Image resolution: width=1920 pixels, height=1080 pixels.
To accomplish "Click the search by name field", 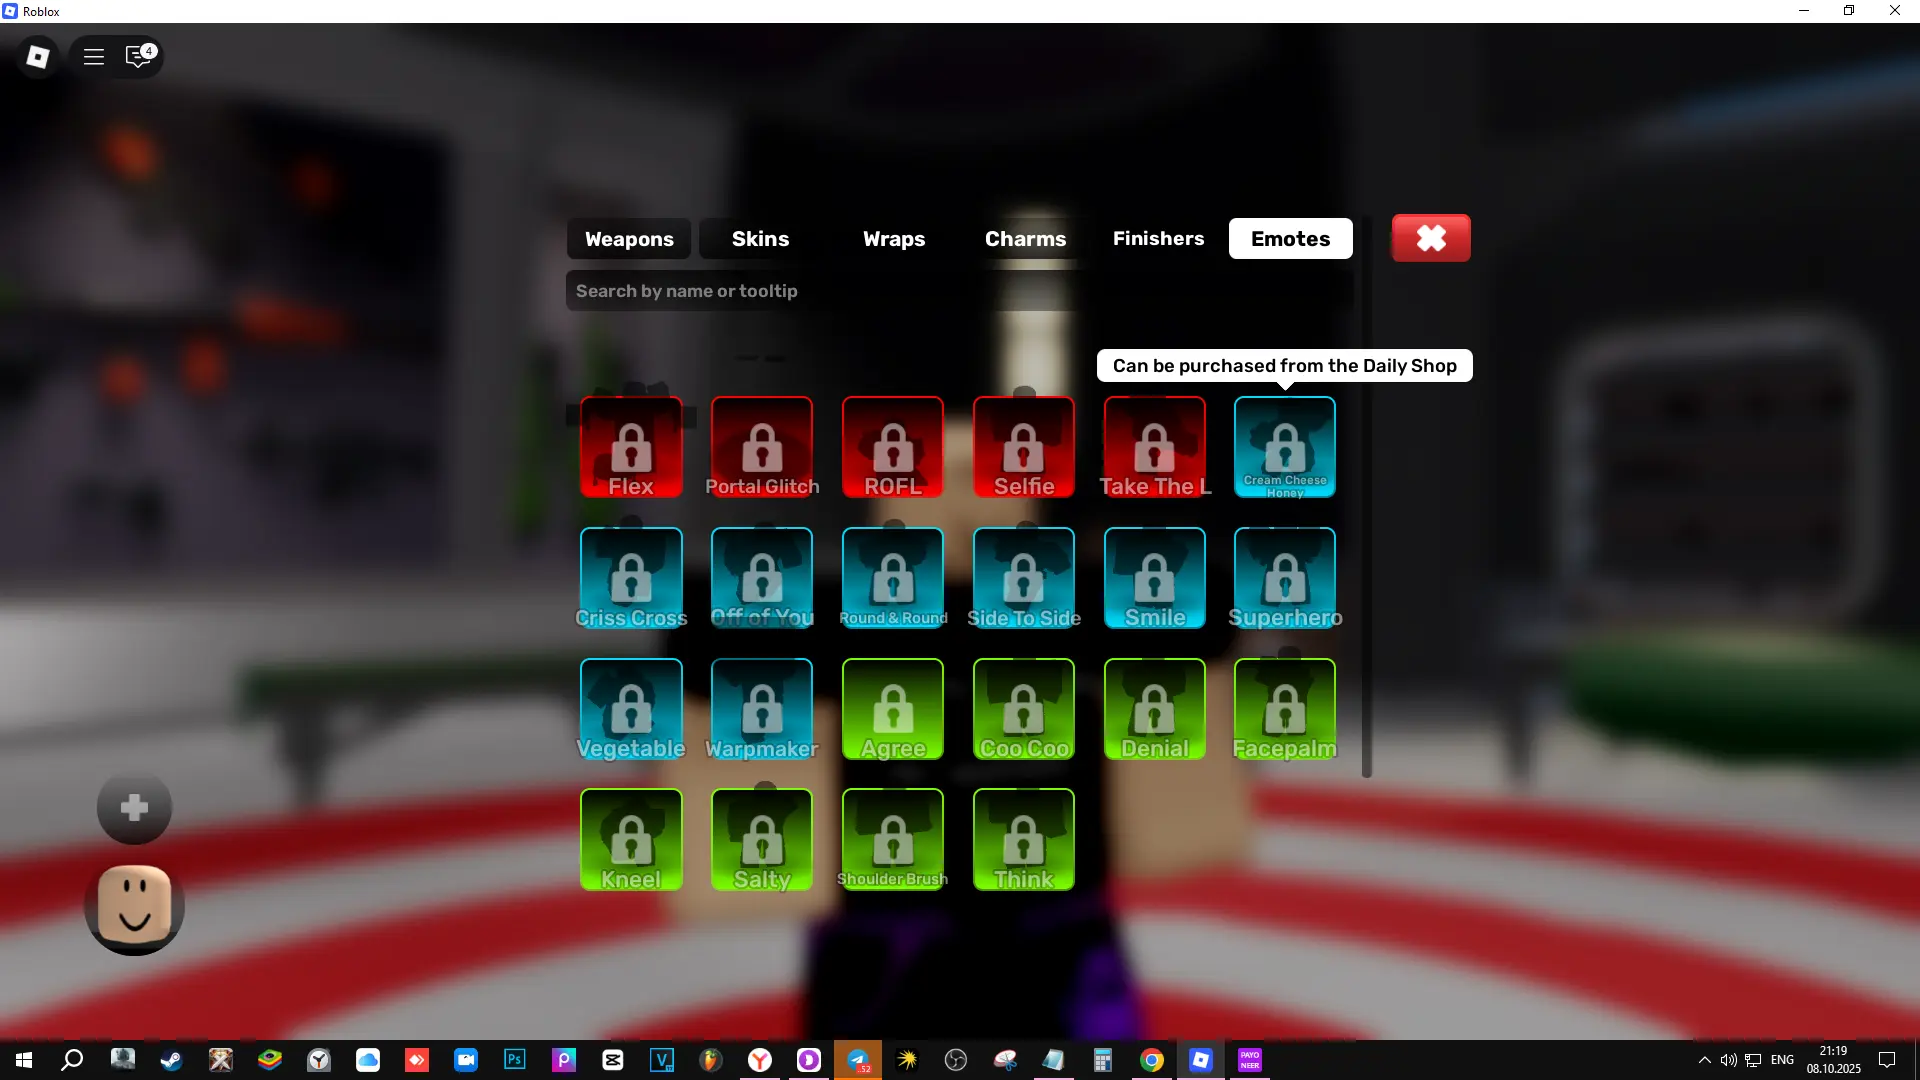I will click(x=960, y=291).
